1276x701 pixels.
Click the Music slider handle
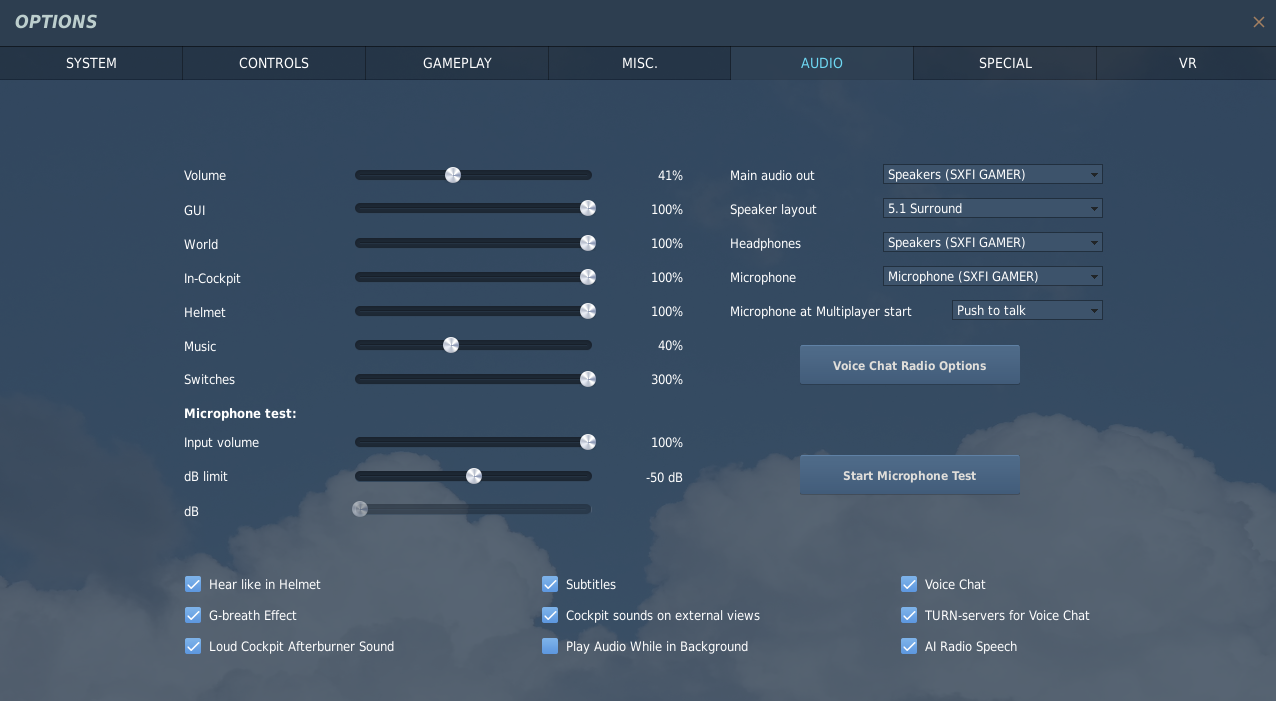tap(451, 345)
